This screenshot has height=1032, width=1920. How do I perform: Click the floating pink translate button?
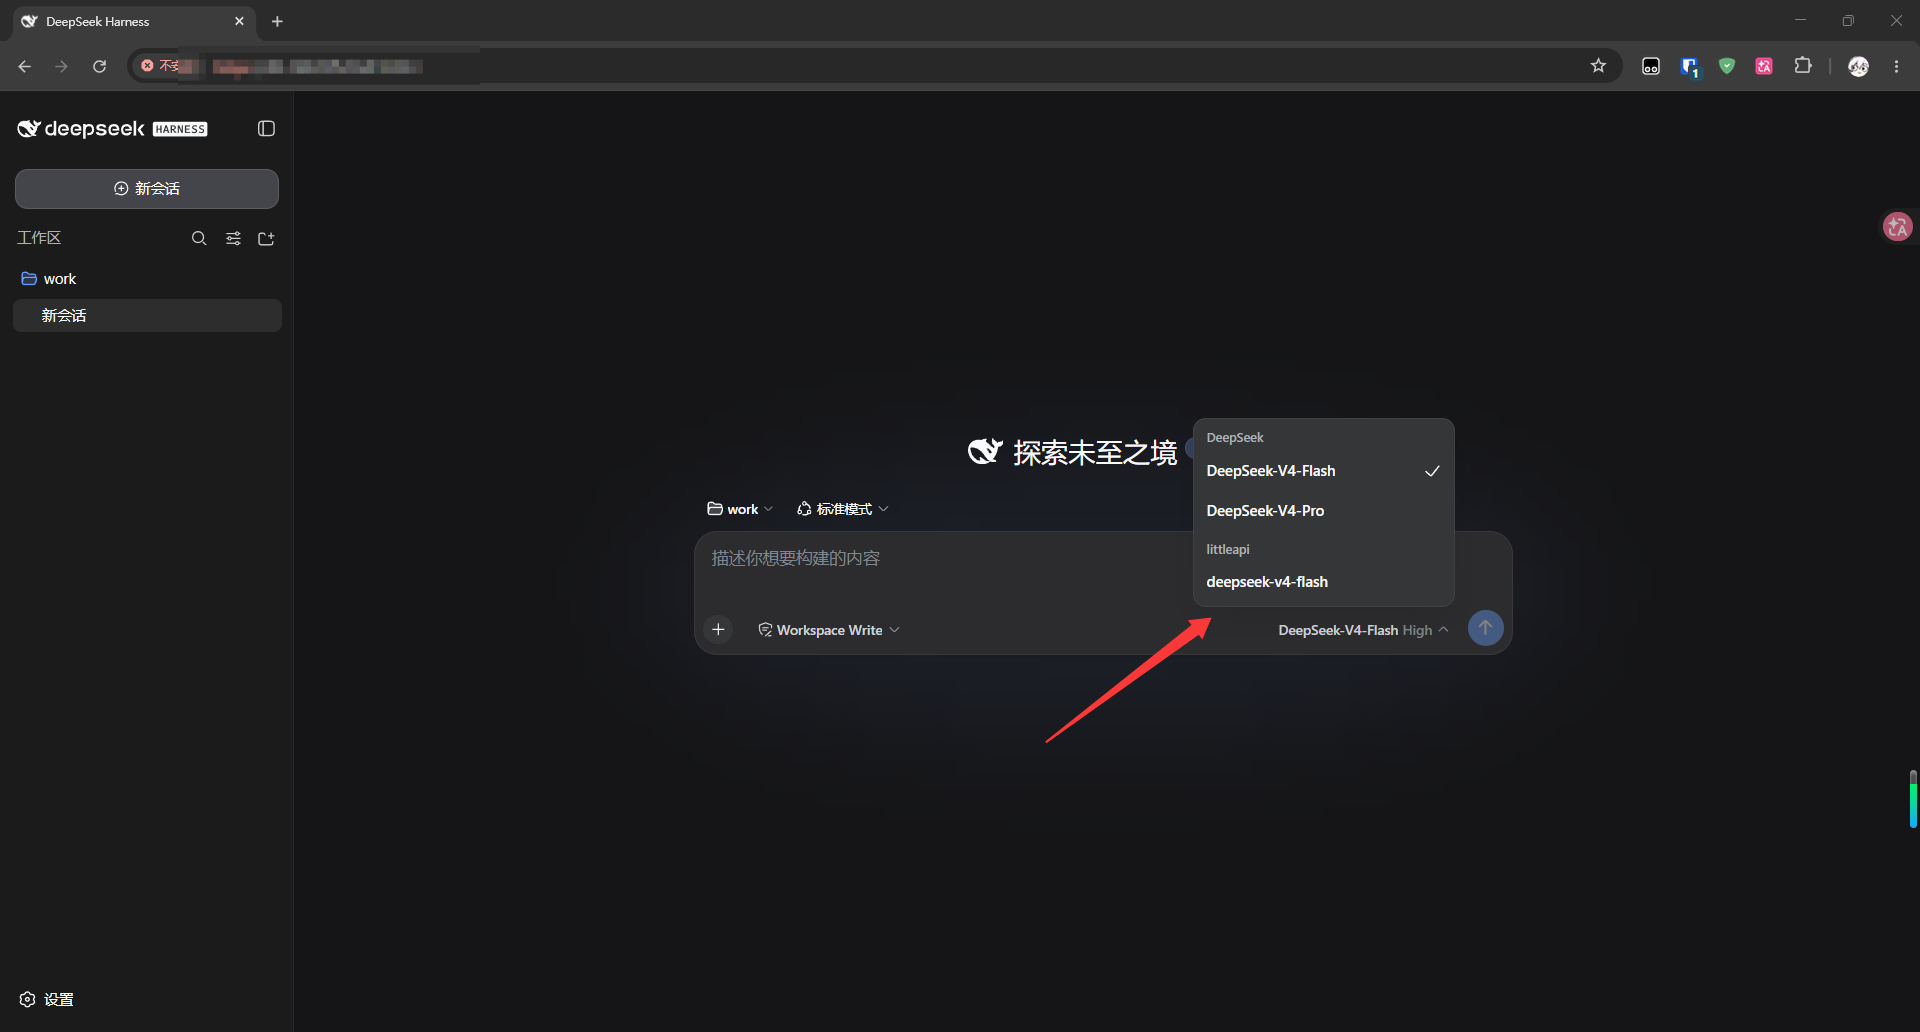[1898, 227]
